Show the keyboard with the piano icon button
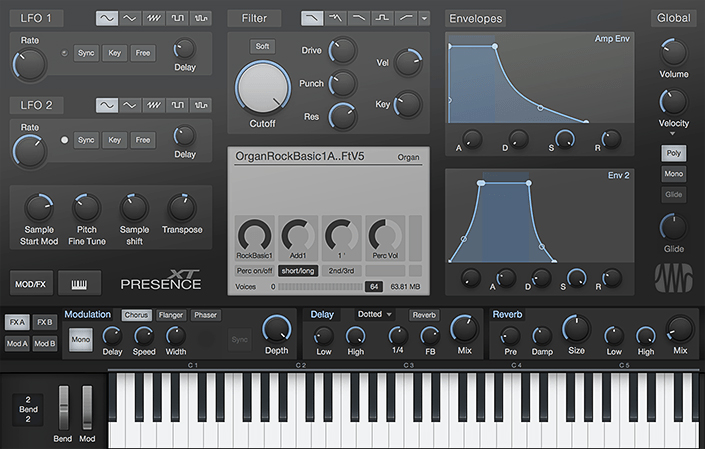Viewport: 705px width, 449px height. (79, 284)
